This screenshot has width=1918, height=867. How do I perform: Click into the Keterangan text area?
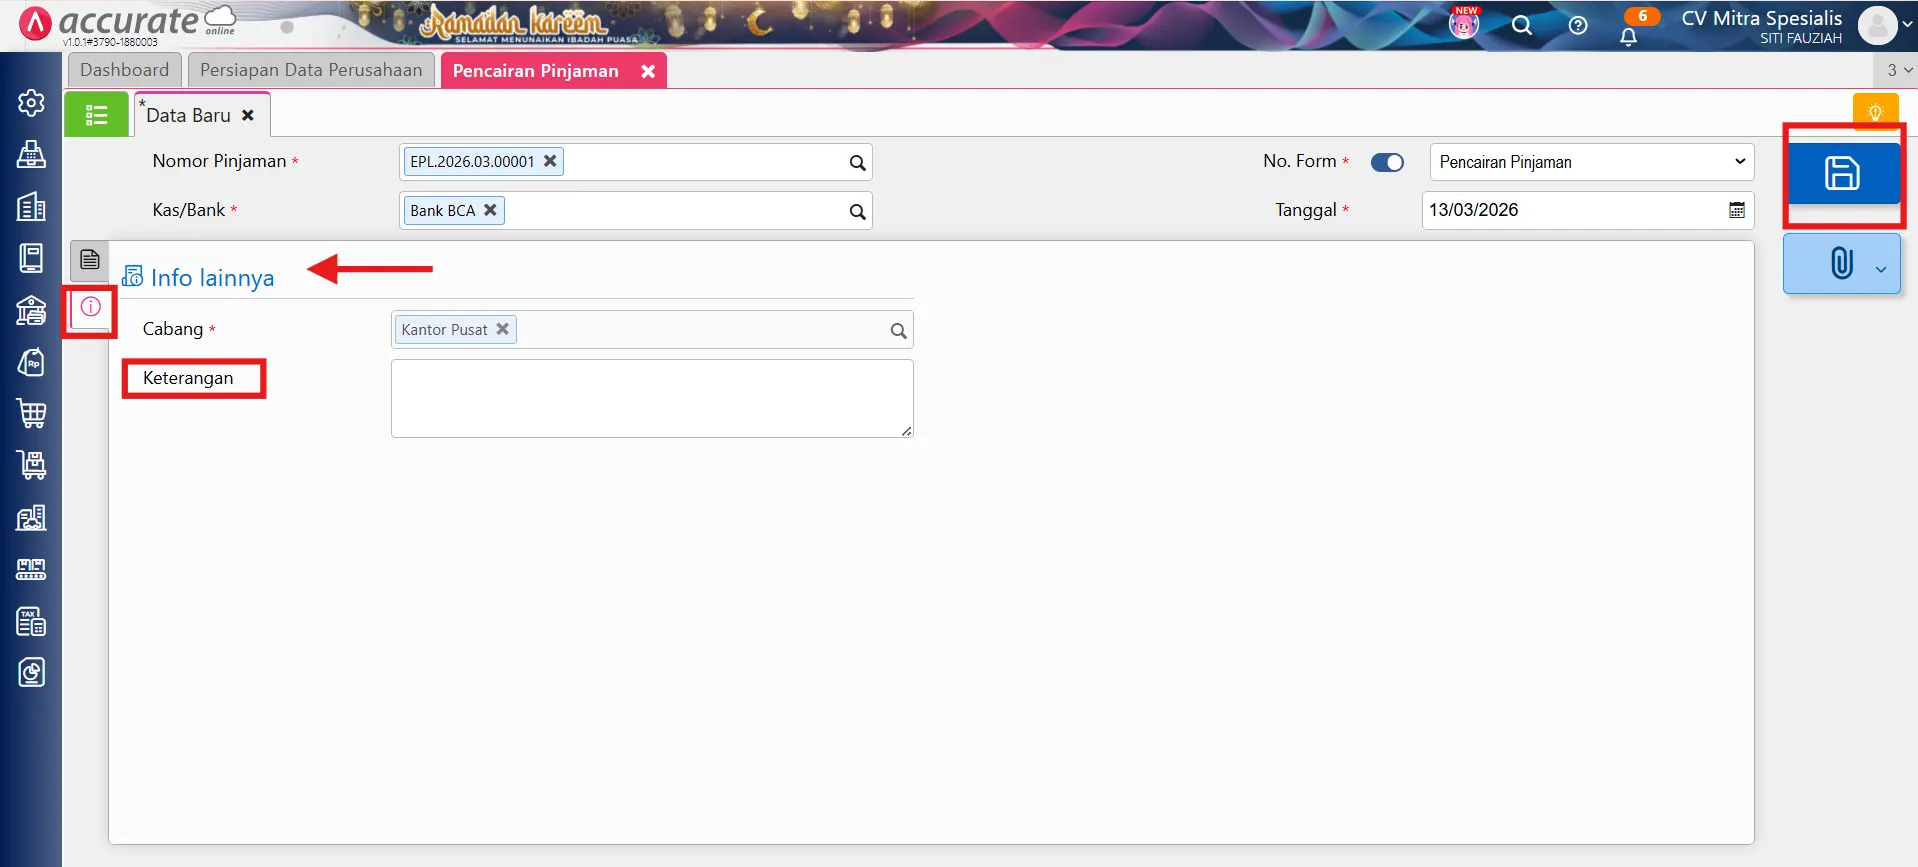tap(651, 398)
